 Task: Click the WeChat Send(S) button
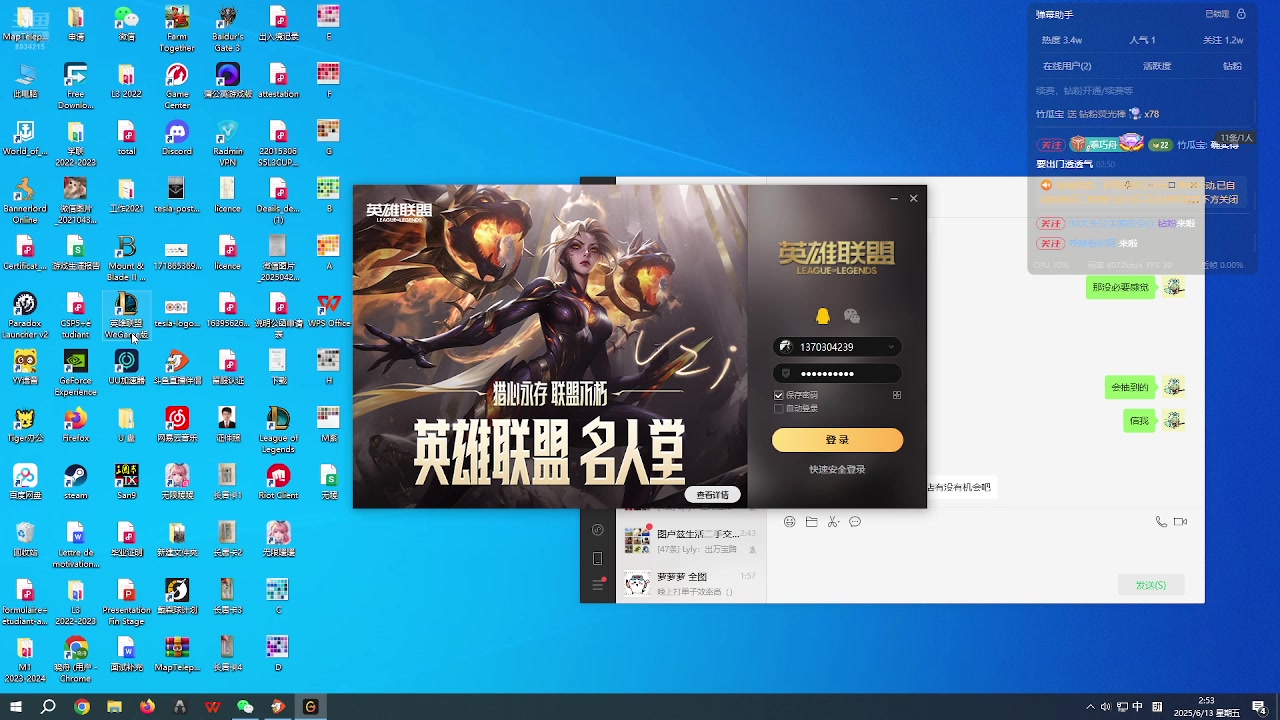(x=1150, y=585)
